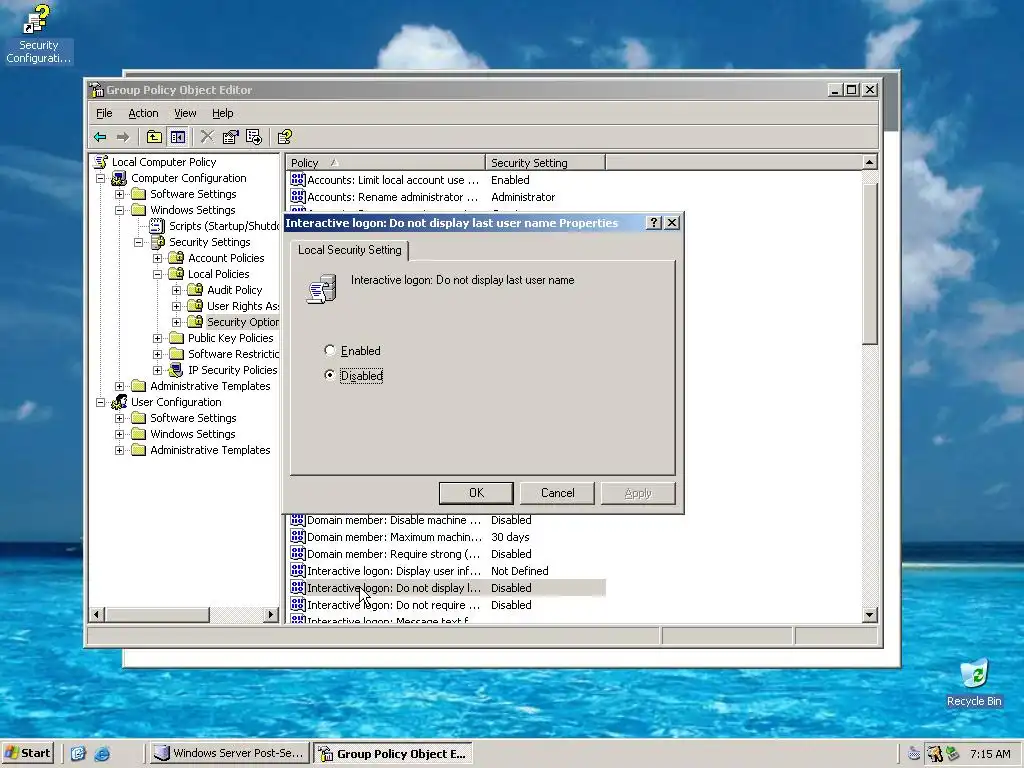Select the Disabled radio button
Image resolution: width=1024 pixels, height=768 pixels.
(330, 375)
